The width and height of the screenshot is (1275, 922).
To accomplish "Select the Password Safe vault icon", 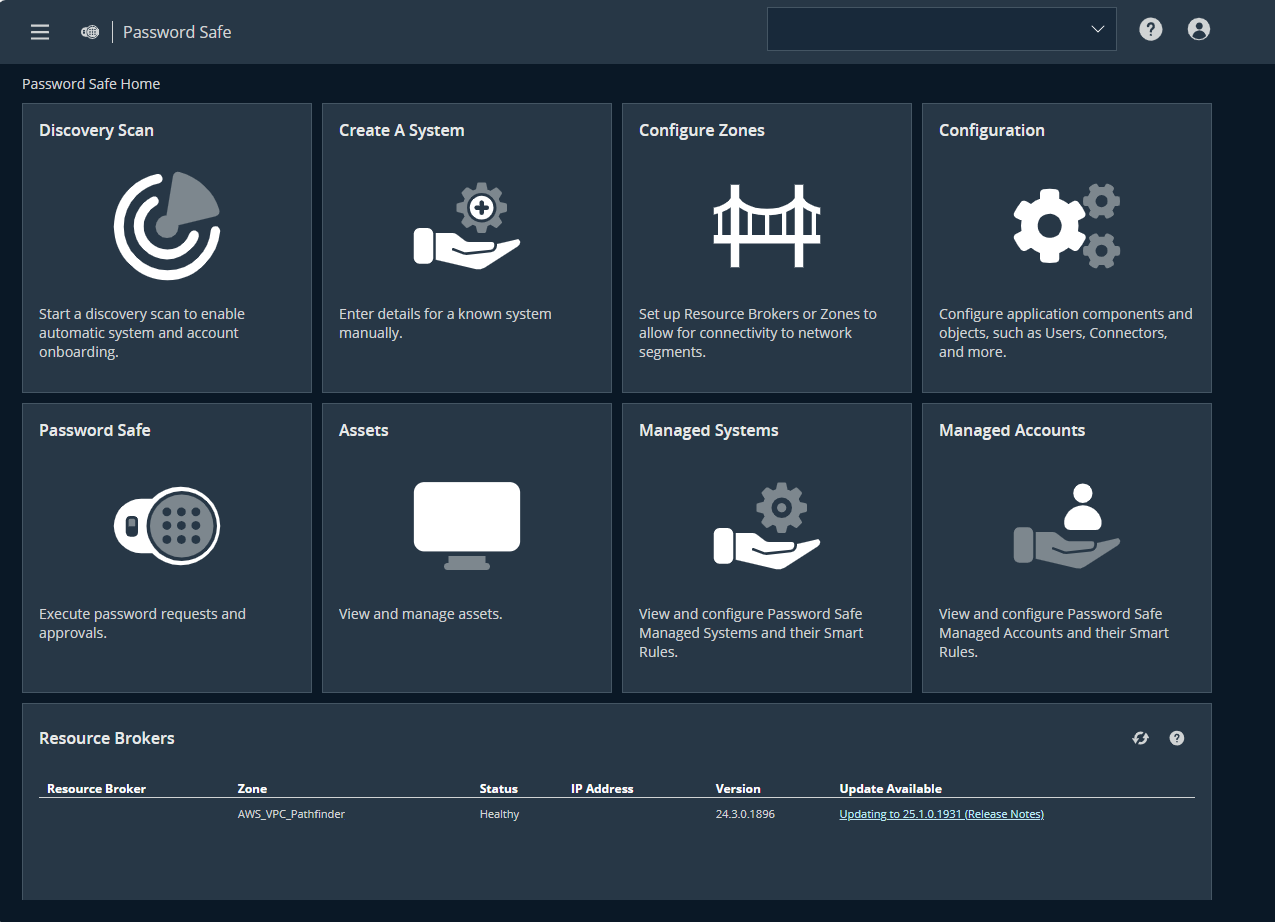I will tap(166, 525).
